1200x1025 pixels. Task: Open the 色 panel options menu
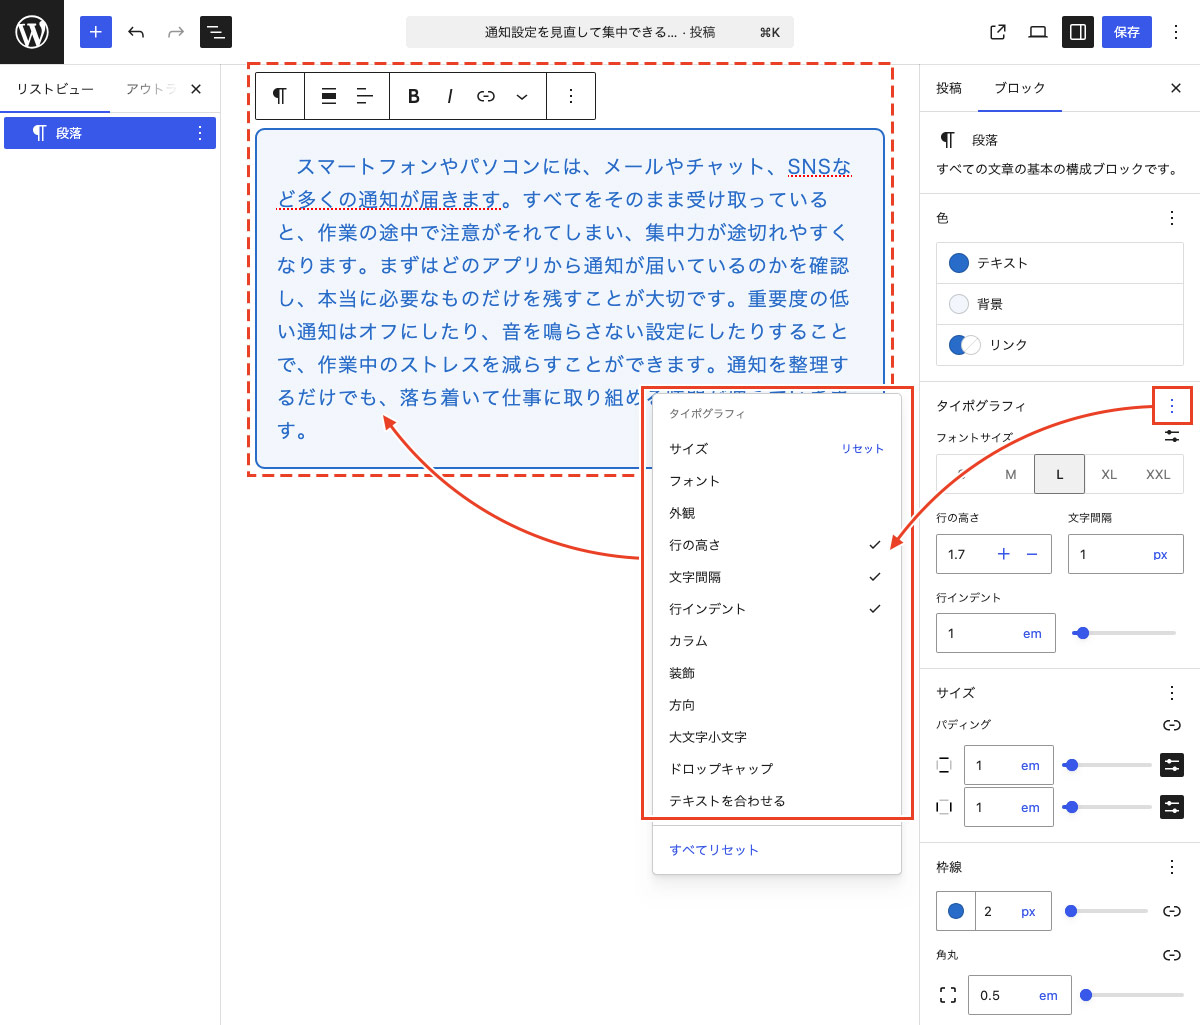(x=1172, y=218)
